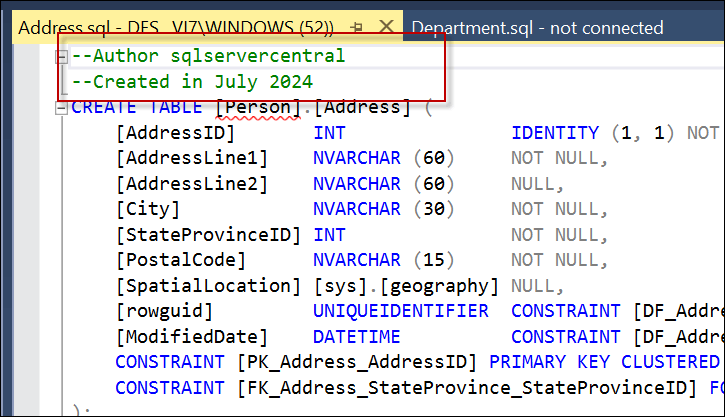Click PRIMARY KEY CLUSTERED keywords

click(605, 362)
